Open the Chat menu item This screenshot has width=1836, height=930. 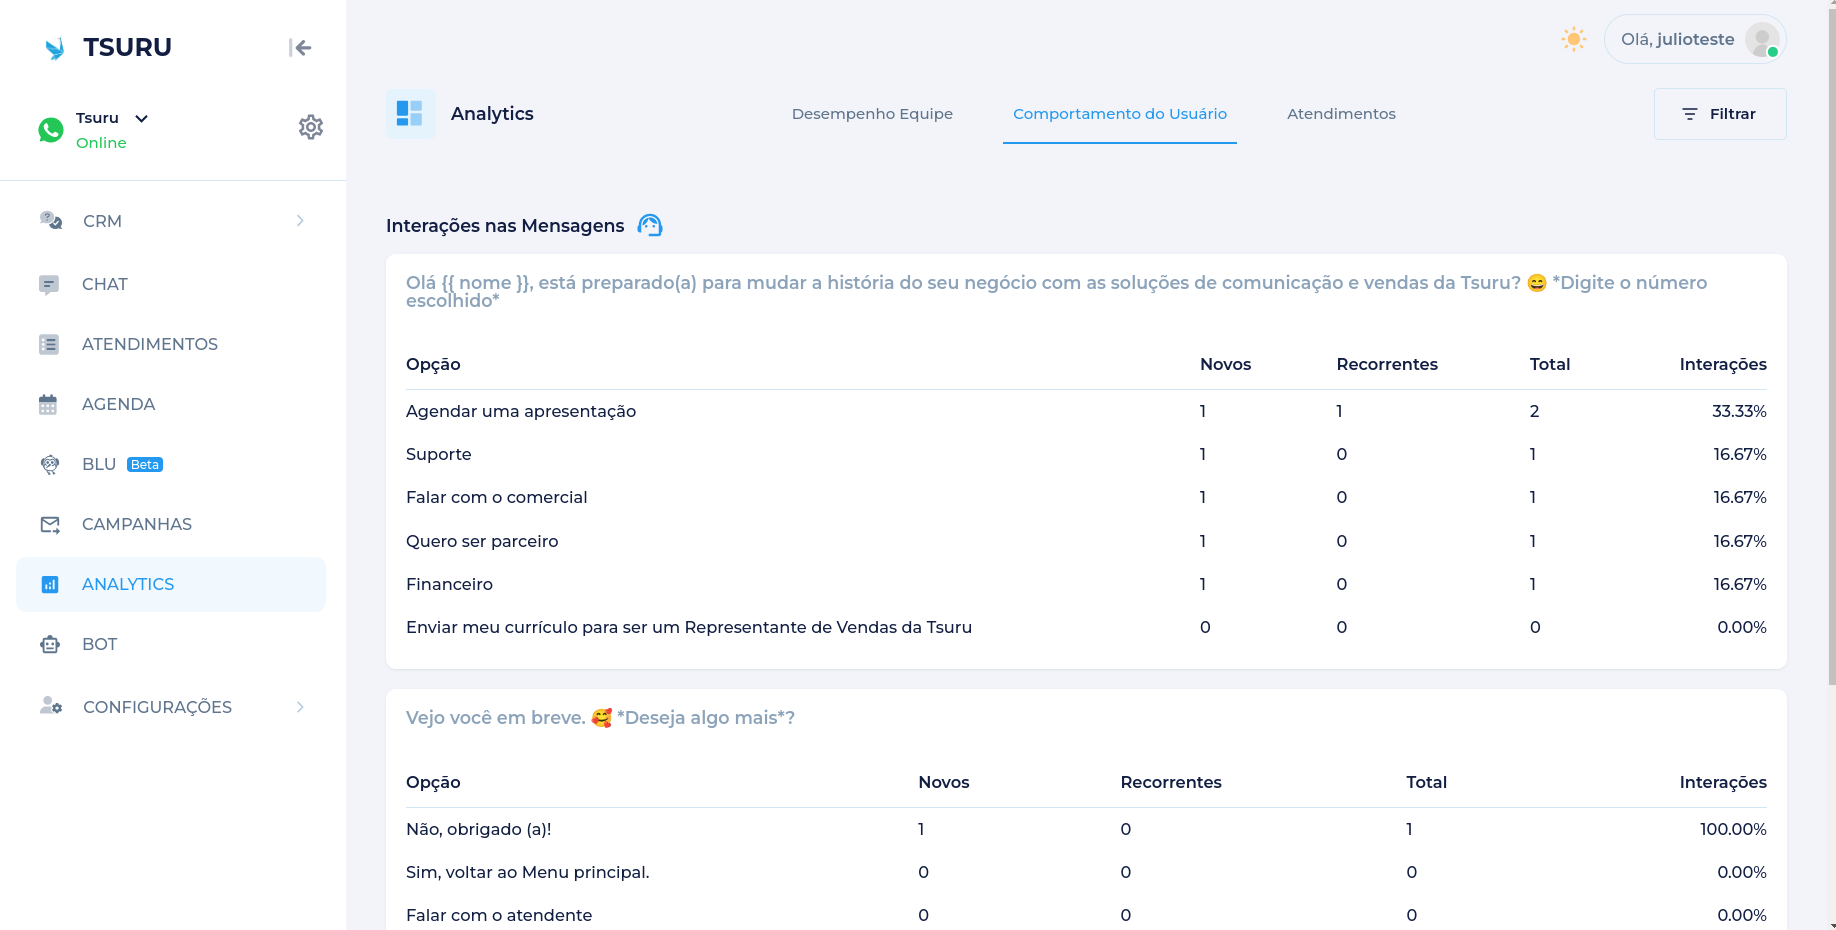pos(104,284)
